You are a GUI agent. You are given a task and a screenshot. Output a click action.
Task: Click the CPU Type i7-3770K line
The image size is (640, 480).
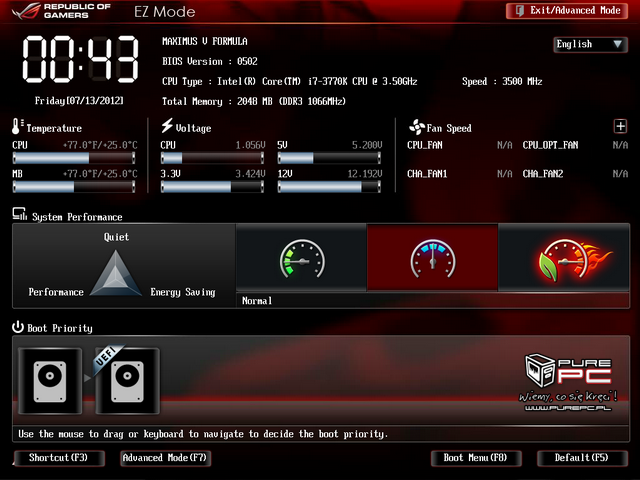(x=289, y=81)
